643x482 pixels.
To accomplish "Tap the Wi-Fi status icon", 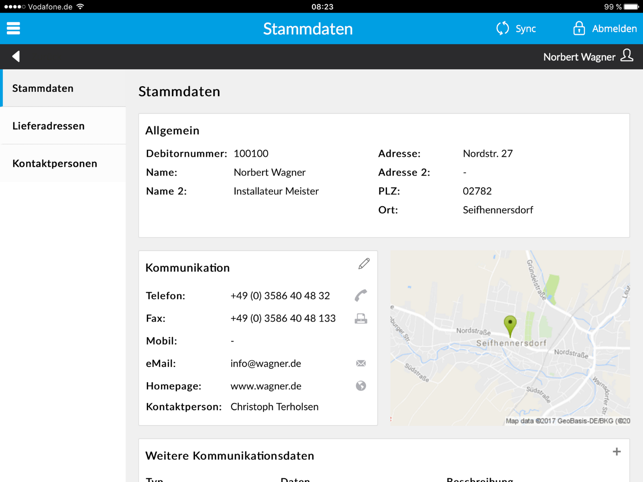I will click(80, 7).
